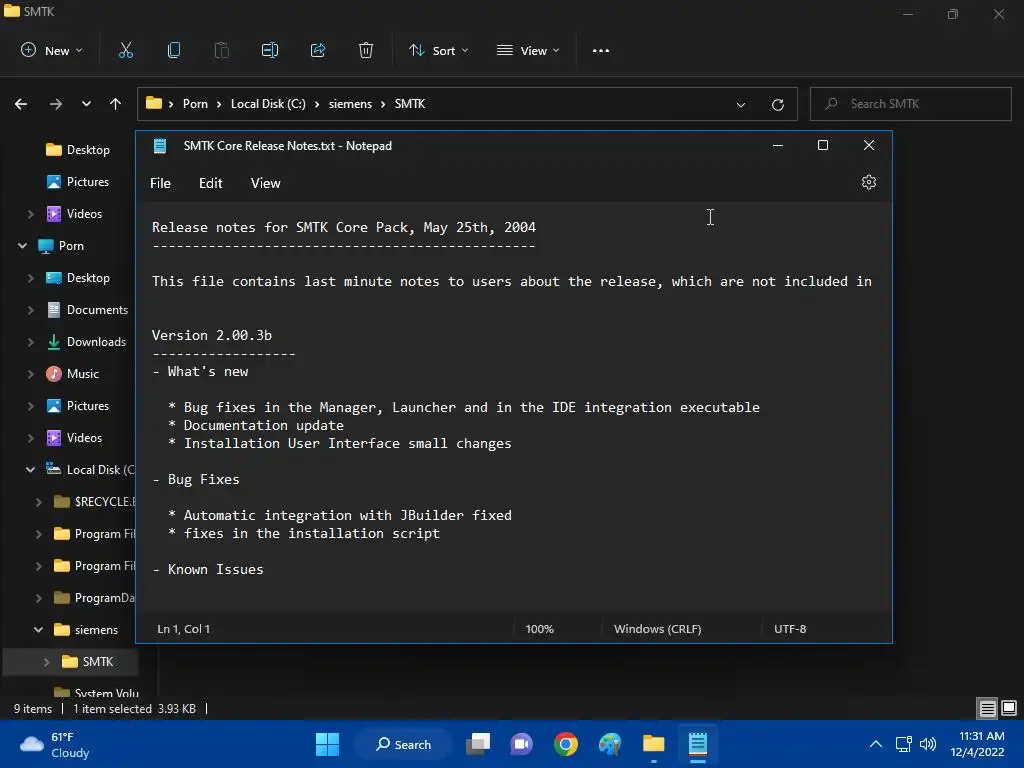Viewport: 1024px width, 768px height.
Task: Click the taskbar Search button
Action: click(404, 744)
